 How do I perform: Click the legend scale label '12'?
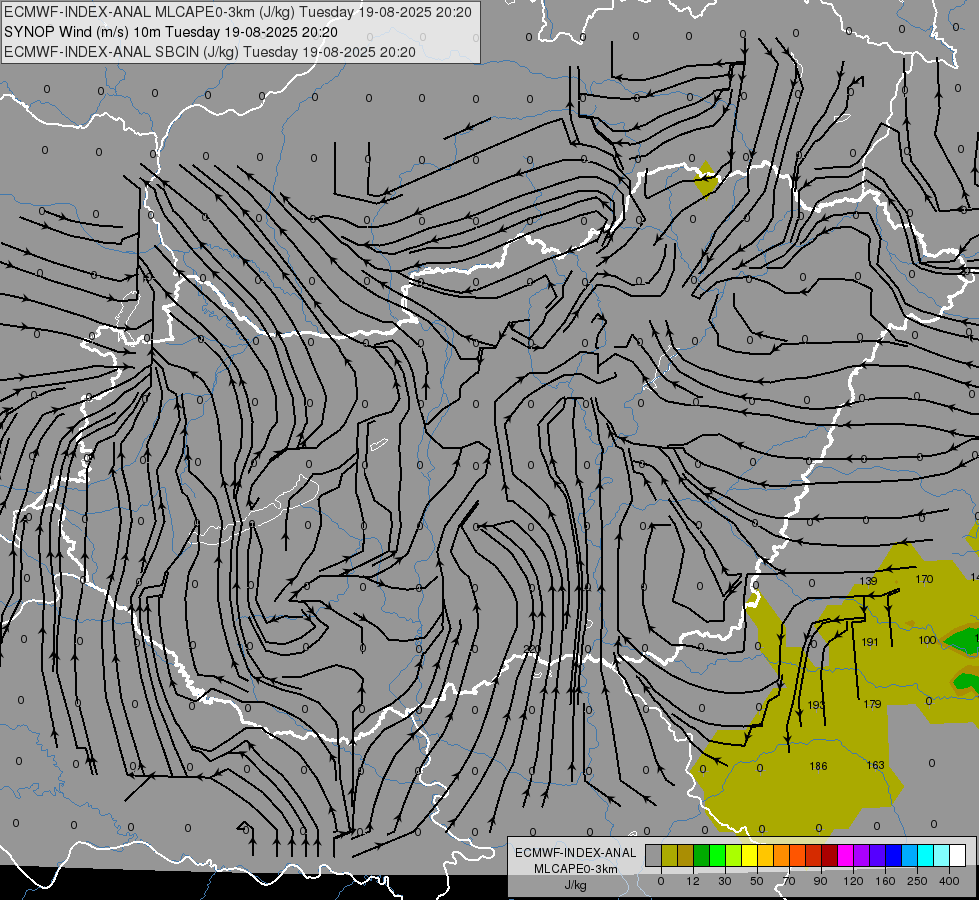tap(693, 881)
